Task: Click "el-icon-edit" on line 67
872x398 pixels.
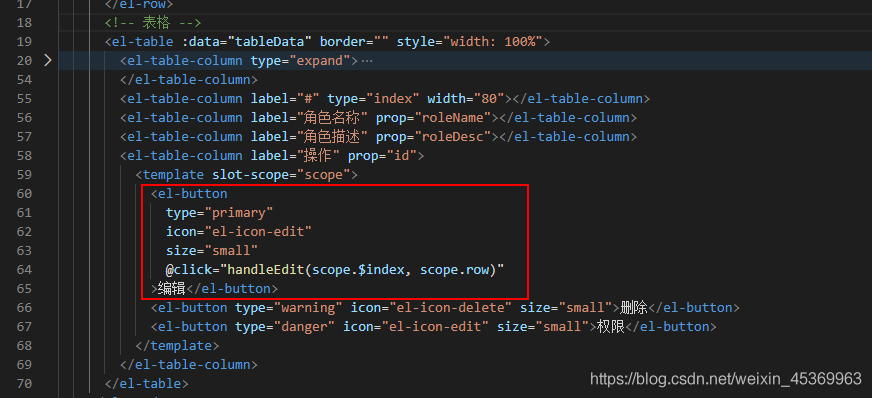Action: pyautogui.click(x=434, y=326)
